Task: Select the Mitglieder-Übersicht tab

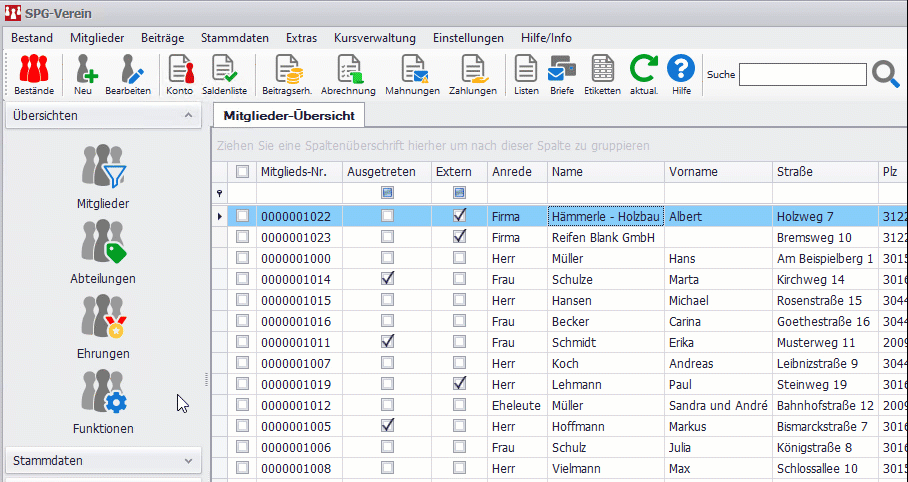Action: [x=288, y=116]
